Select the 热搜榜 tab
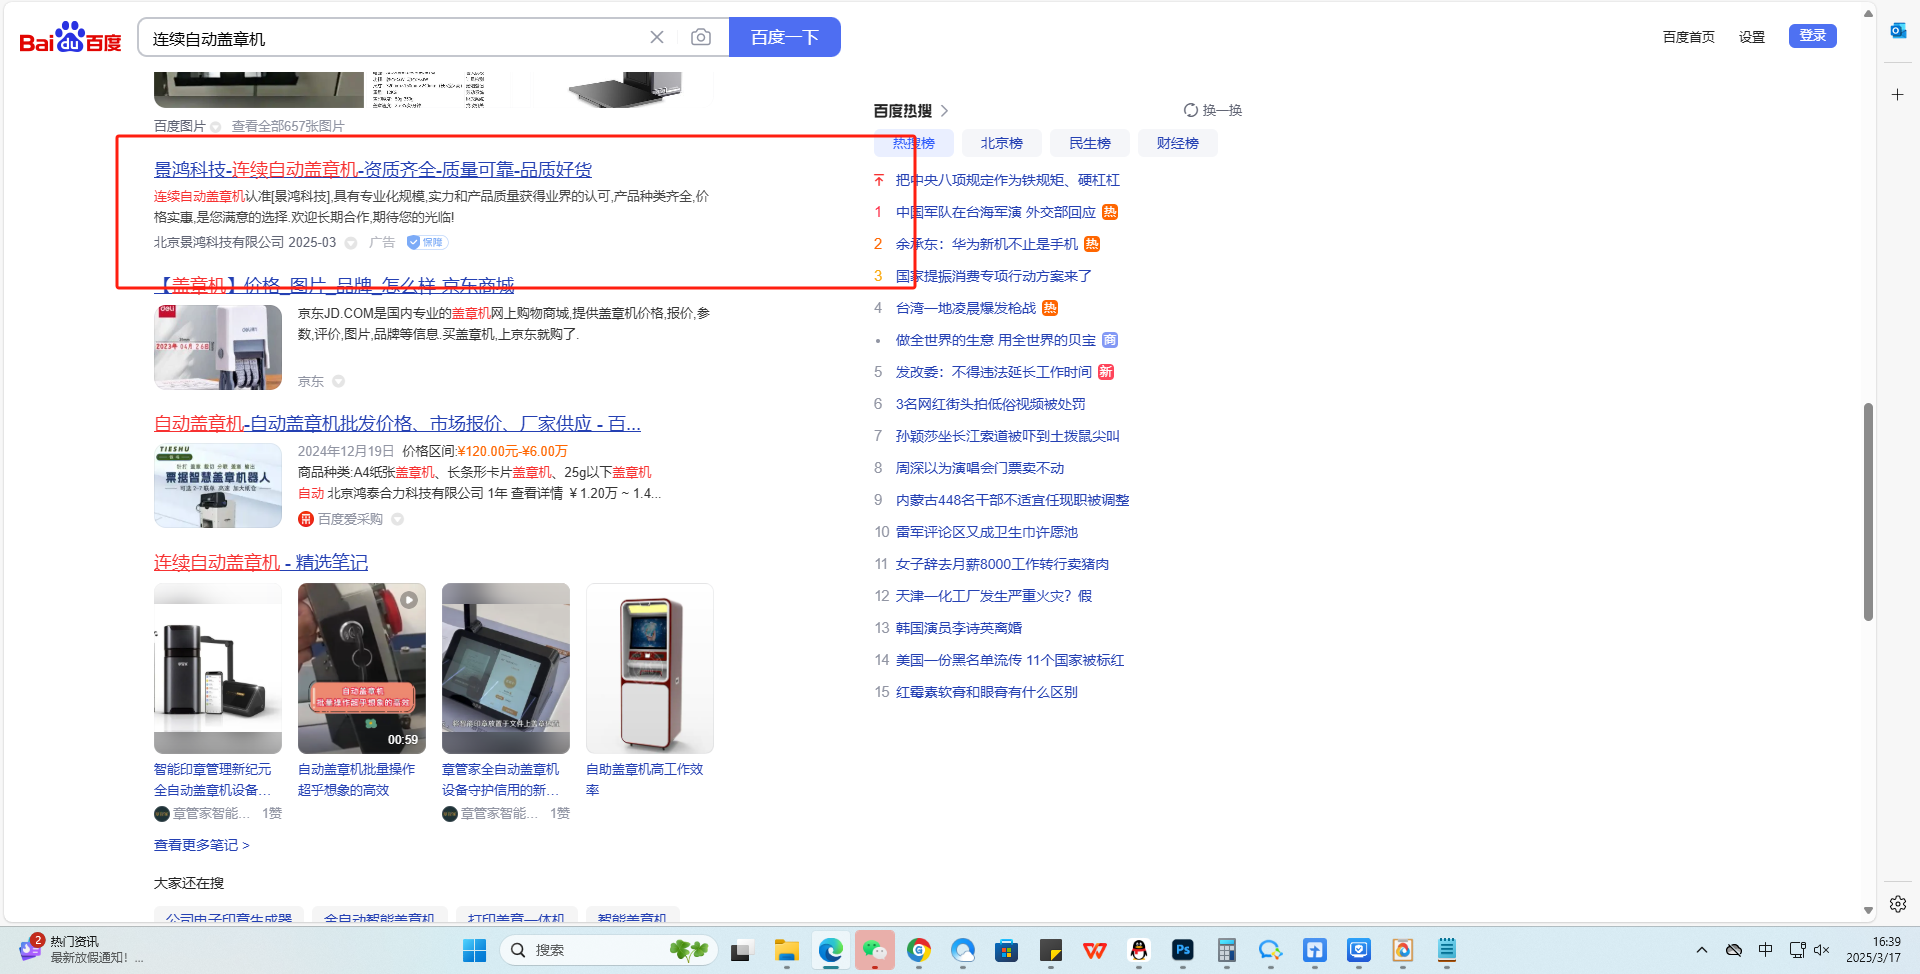Image resolution: width=1920 pixels, height=974 pixels. coord(914,143)
